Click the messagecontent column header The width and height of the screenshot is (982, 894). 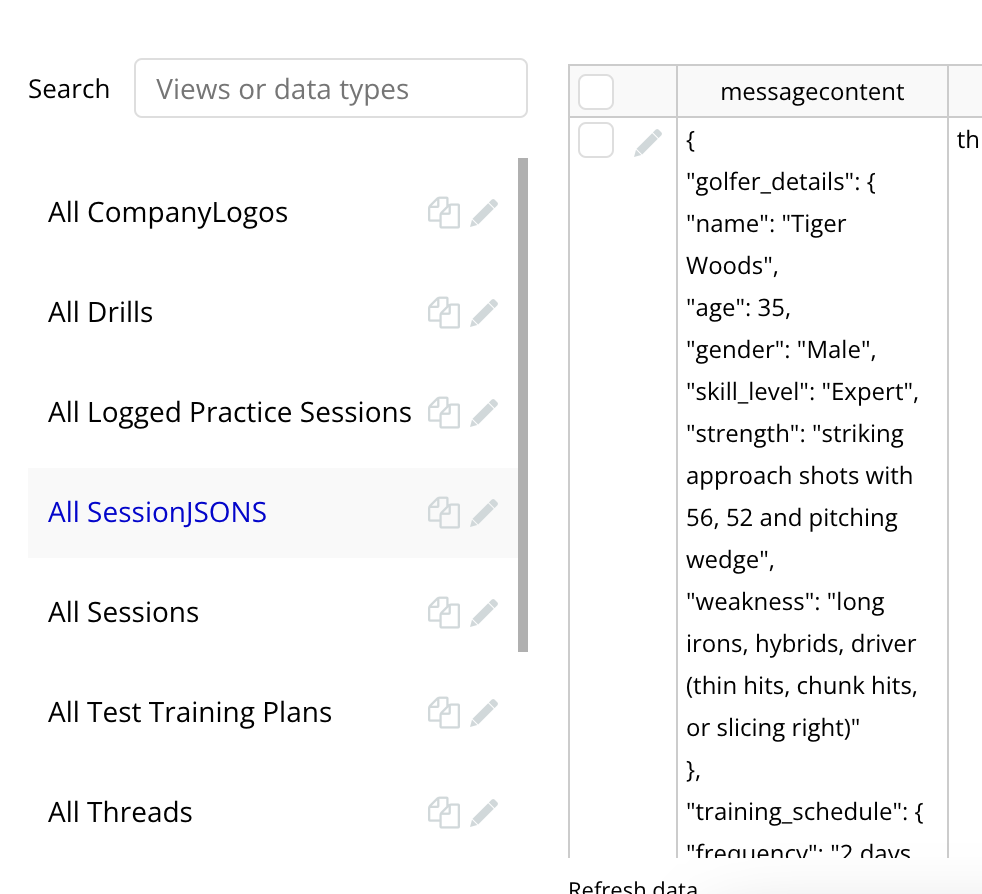812,91
